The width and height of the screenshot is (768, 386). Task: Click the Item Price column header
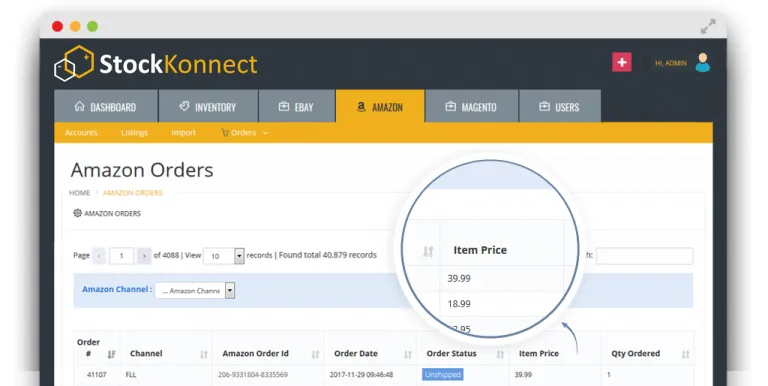click(x=539, y=353)
